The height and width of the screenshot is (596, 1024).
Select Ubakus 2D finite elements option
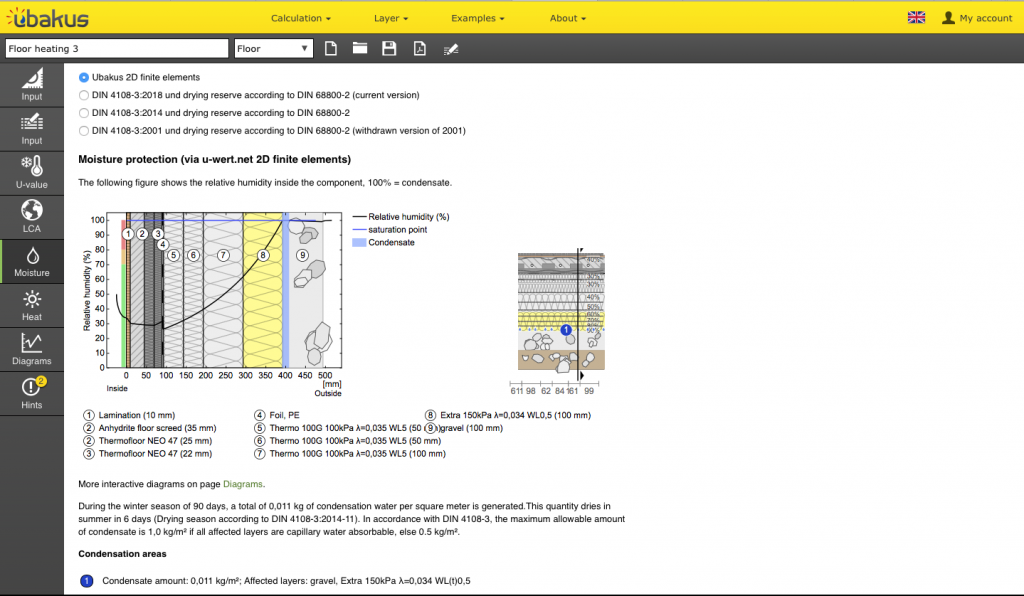click(x=84, y=77)
